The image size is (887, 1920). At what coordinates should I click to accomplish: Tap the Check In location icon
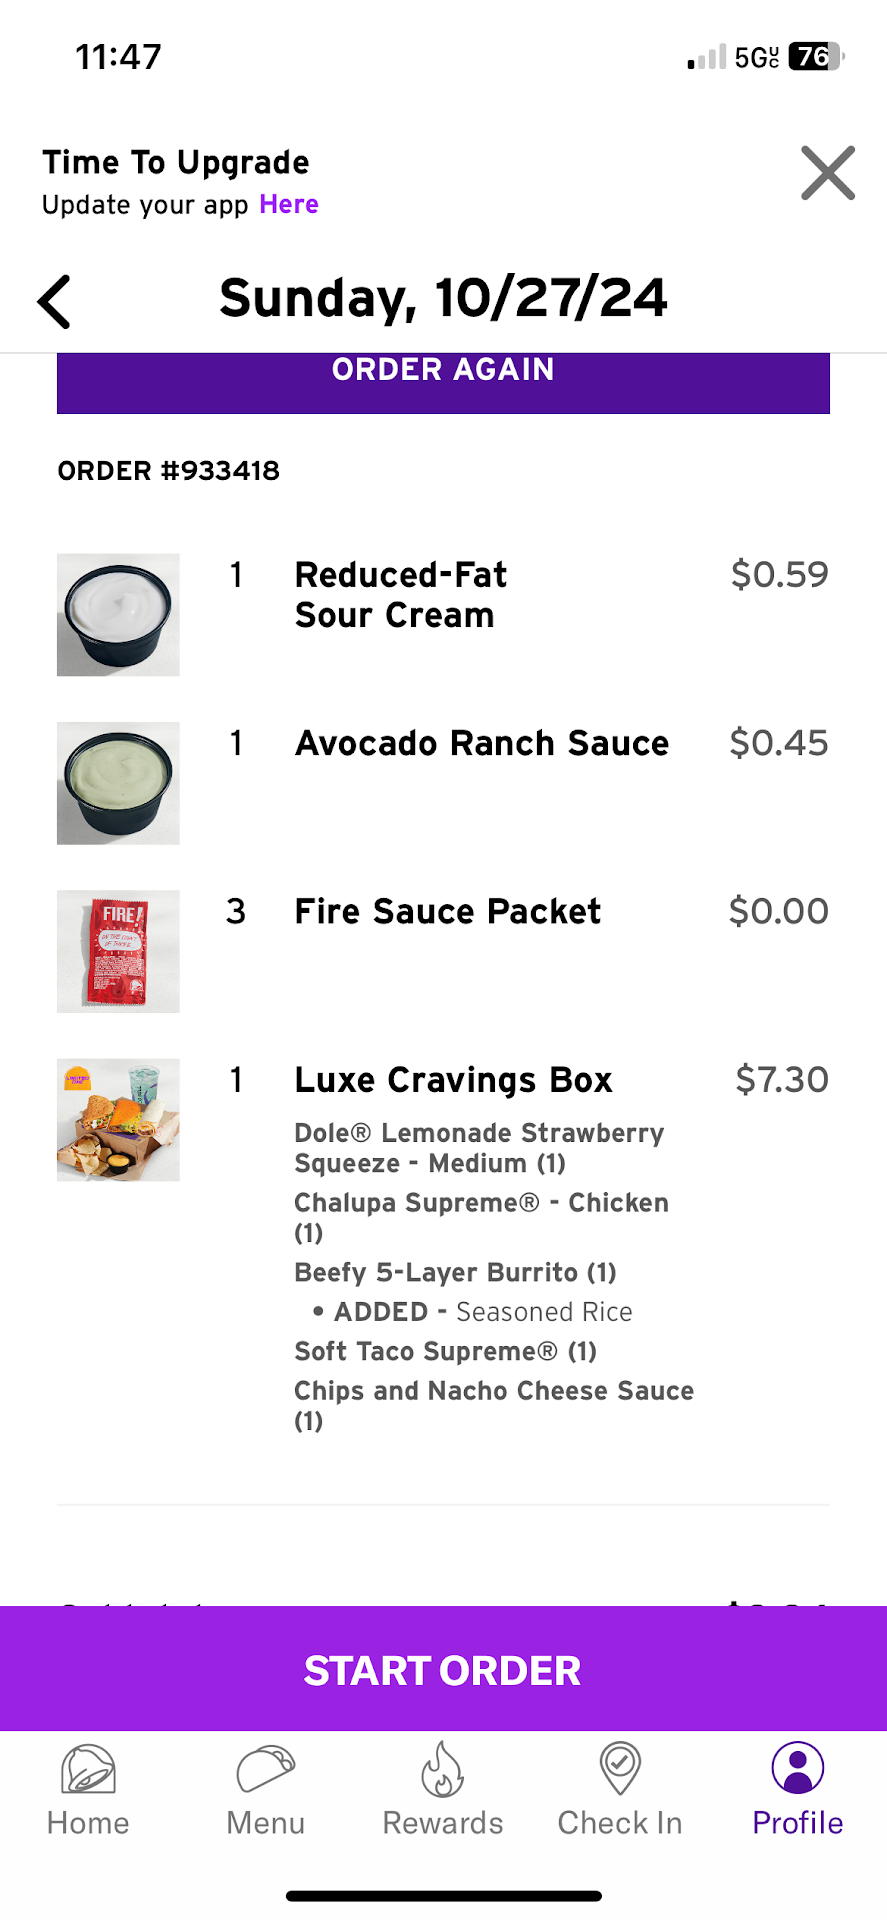[620, 1770]
